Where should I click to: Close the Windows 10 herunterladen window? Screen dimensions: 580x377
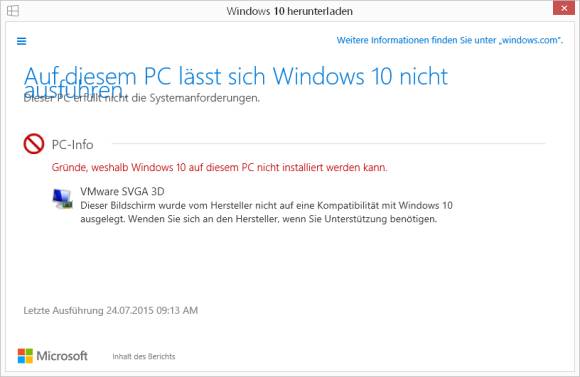(564, 8)
